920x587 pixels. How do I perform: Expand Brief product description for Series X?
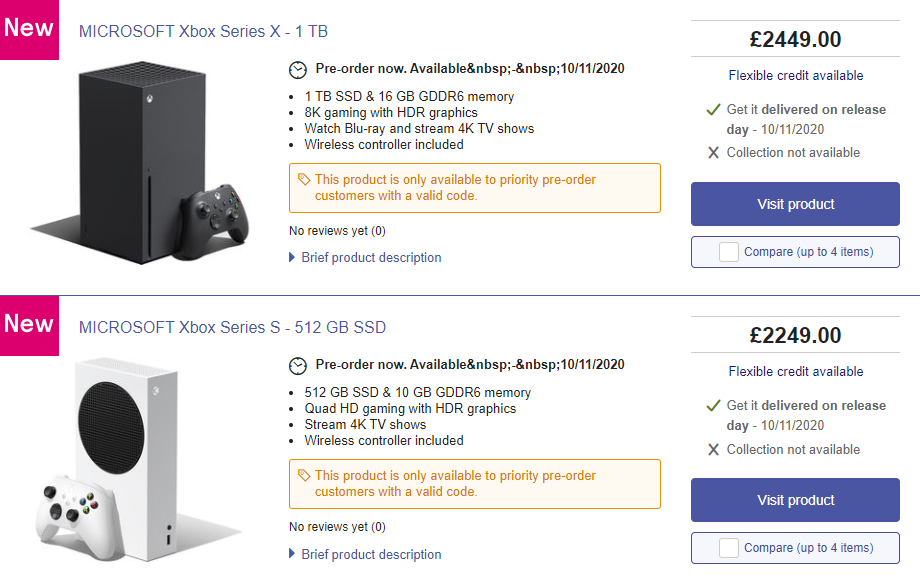[370, 258]
